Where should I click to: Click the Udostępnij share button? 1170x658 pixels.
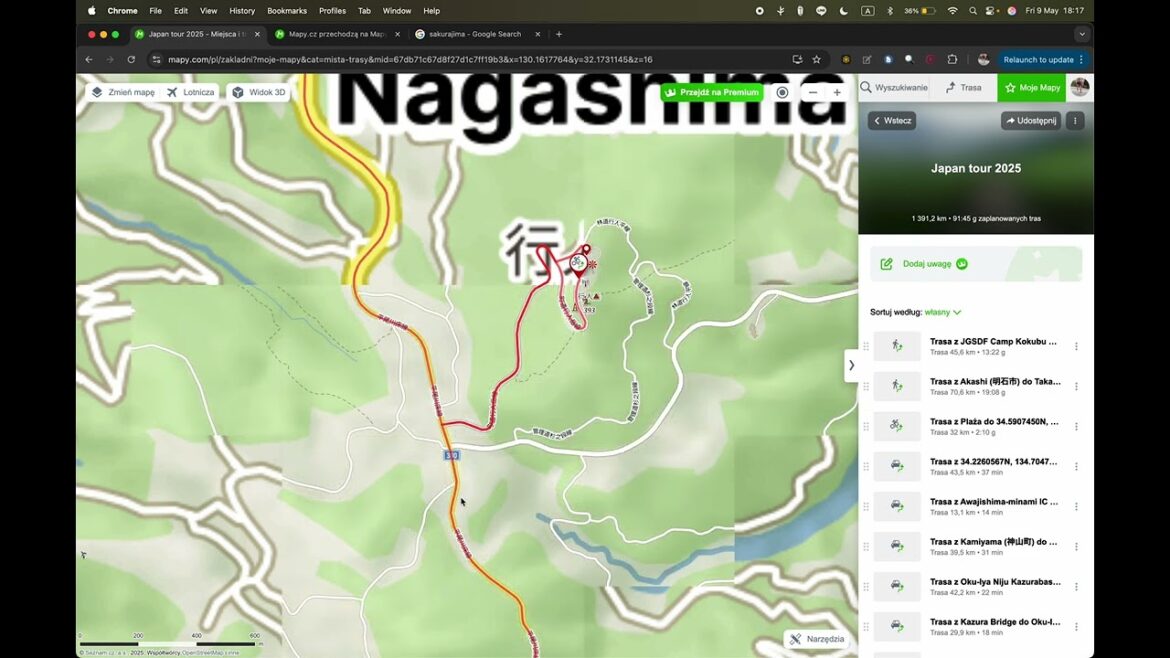[x=1030, y=120]
